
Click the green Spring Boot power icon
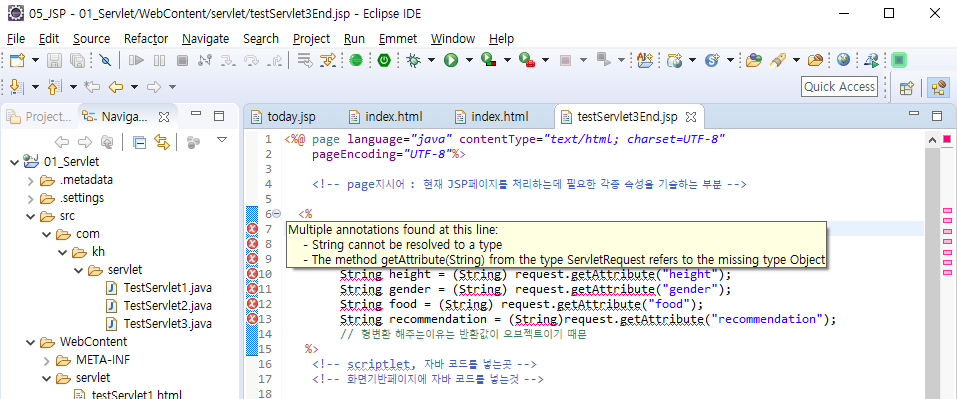point(383,60)
